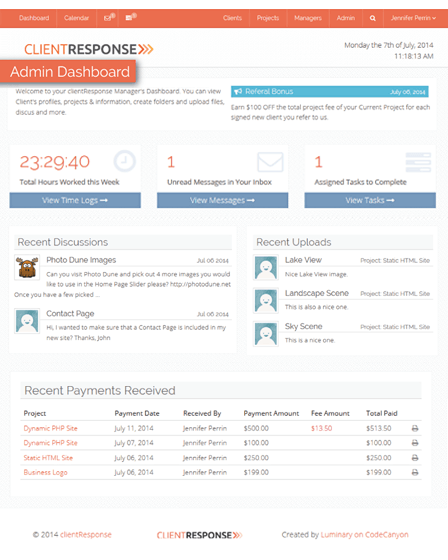Open the Lake View upload thumbnail
448x560 pixels.
266,267
